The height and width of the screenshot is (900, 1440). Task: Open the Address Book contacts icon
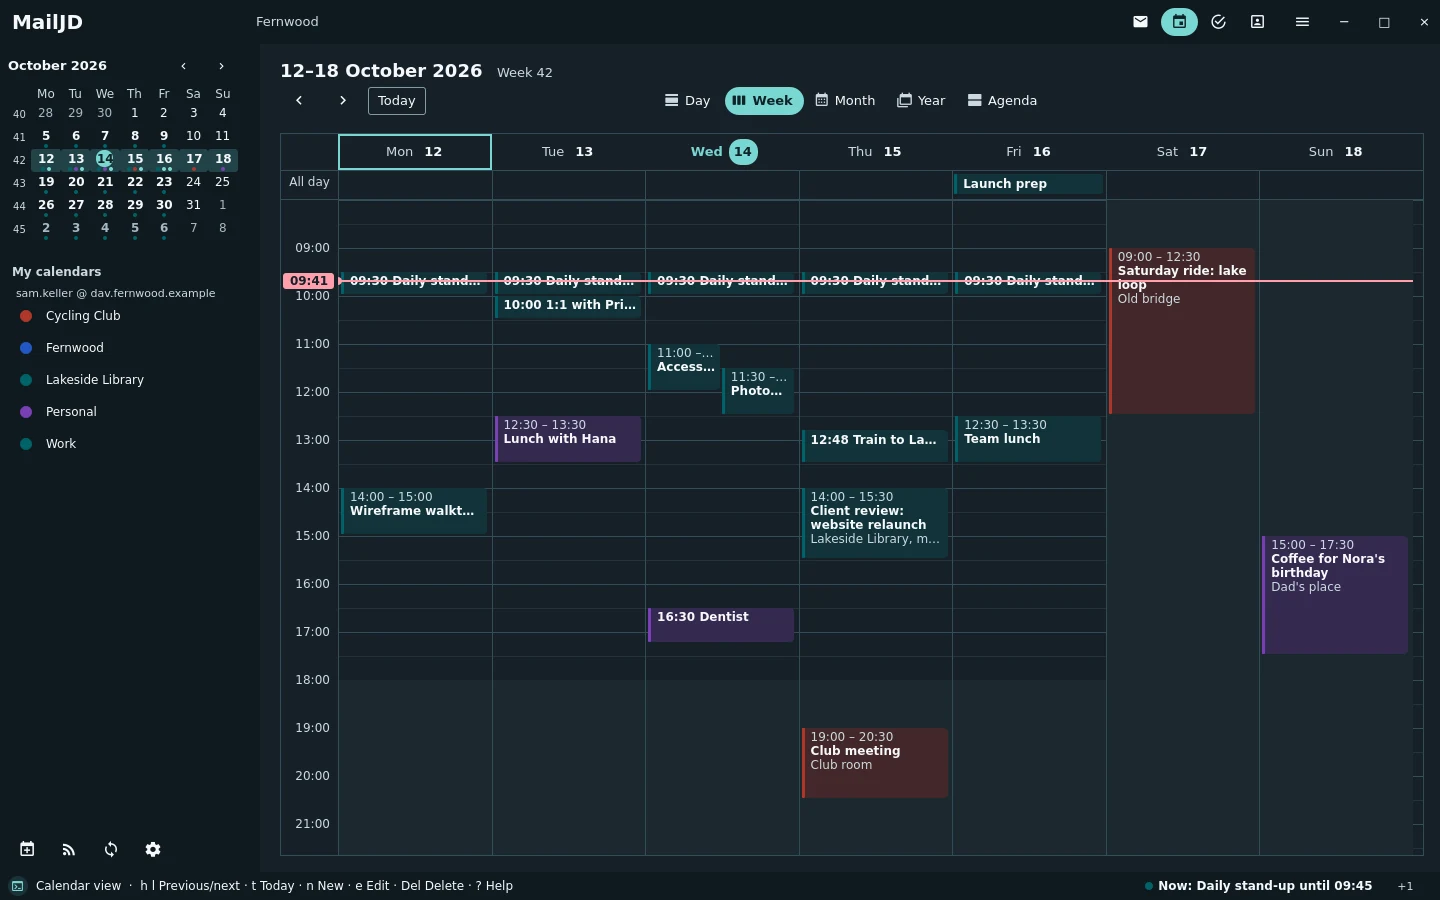[1257, 22]
